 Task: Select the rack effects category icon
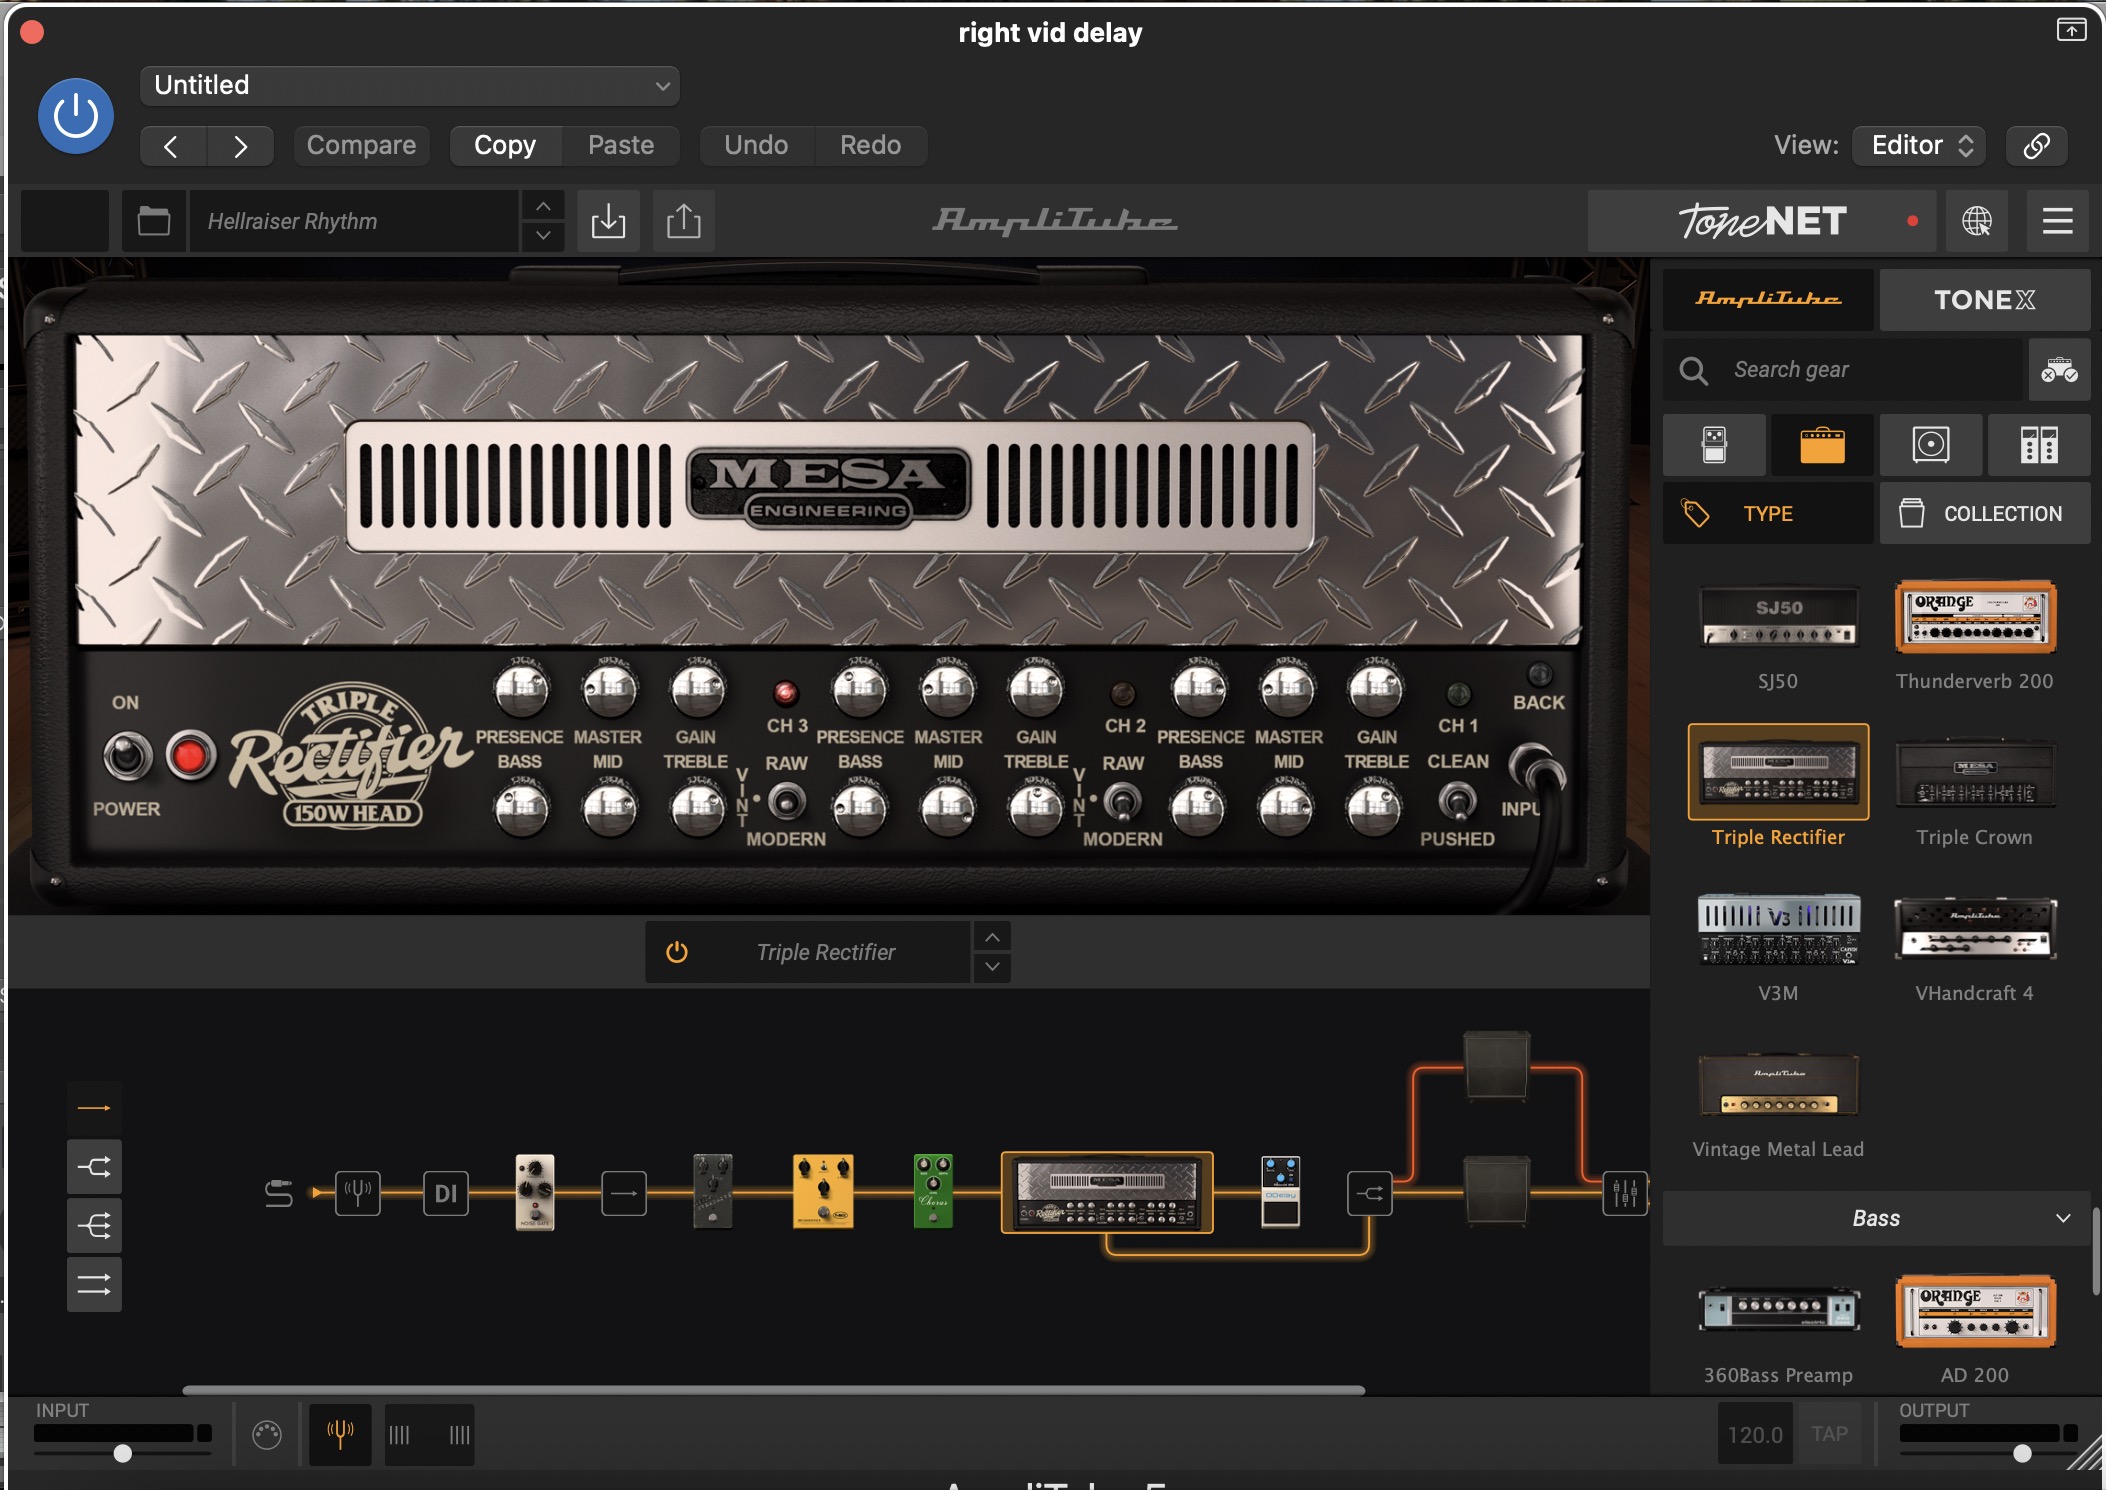pos(2038,445)
